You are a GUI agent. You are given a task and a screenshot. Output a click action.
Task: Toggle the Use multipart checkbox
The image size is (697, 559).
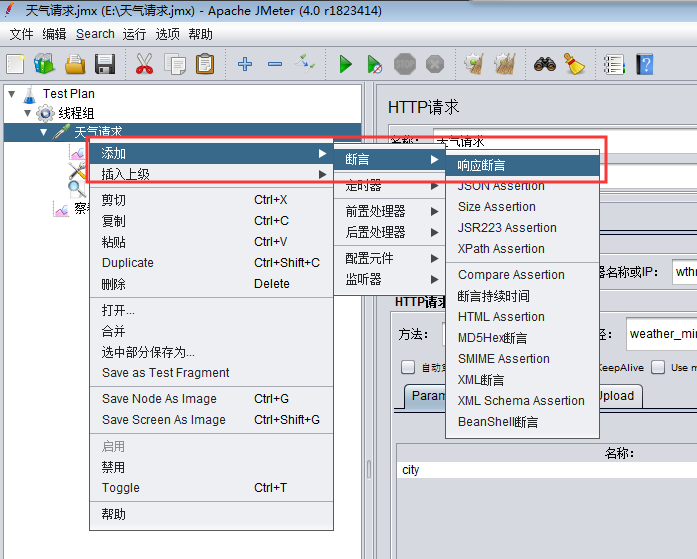pos(658,367)
